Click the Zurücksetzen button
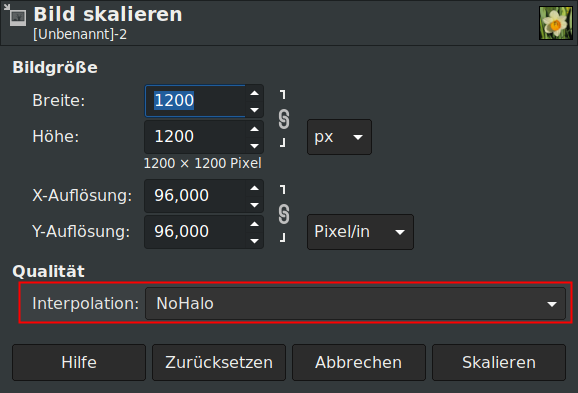The width and height of the screenshot is (578, 393). pos(219,362)
